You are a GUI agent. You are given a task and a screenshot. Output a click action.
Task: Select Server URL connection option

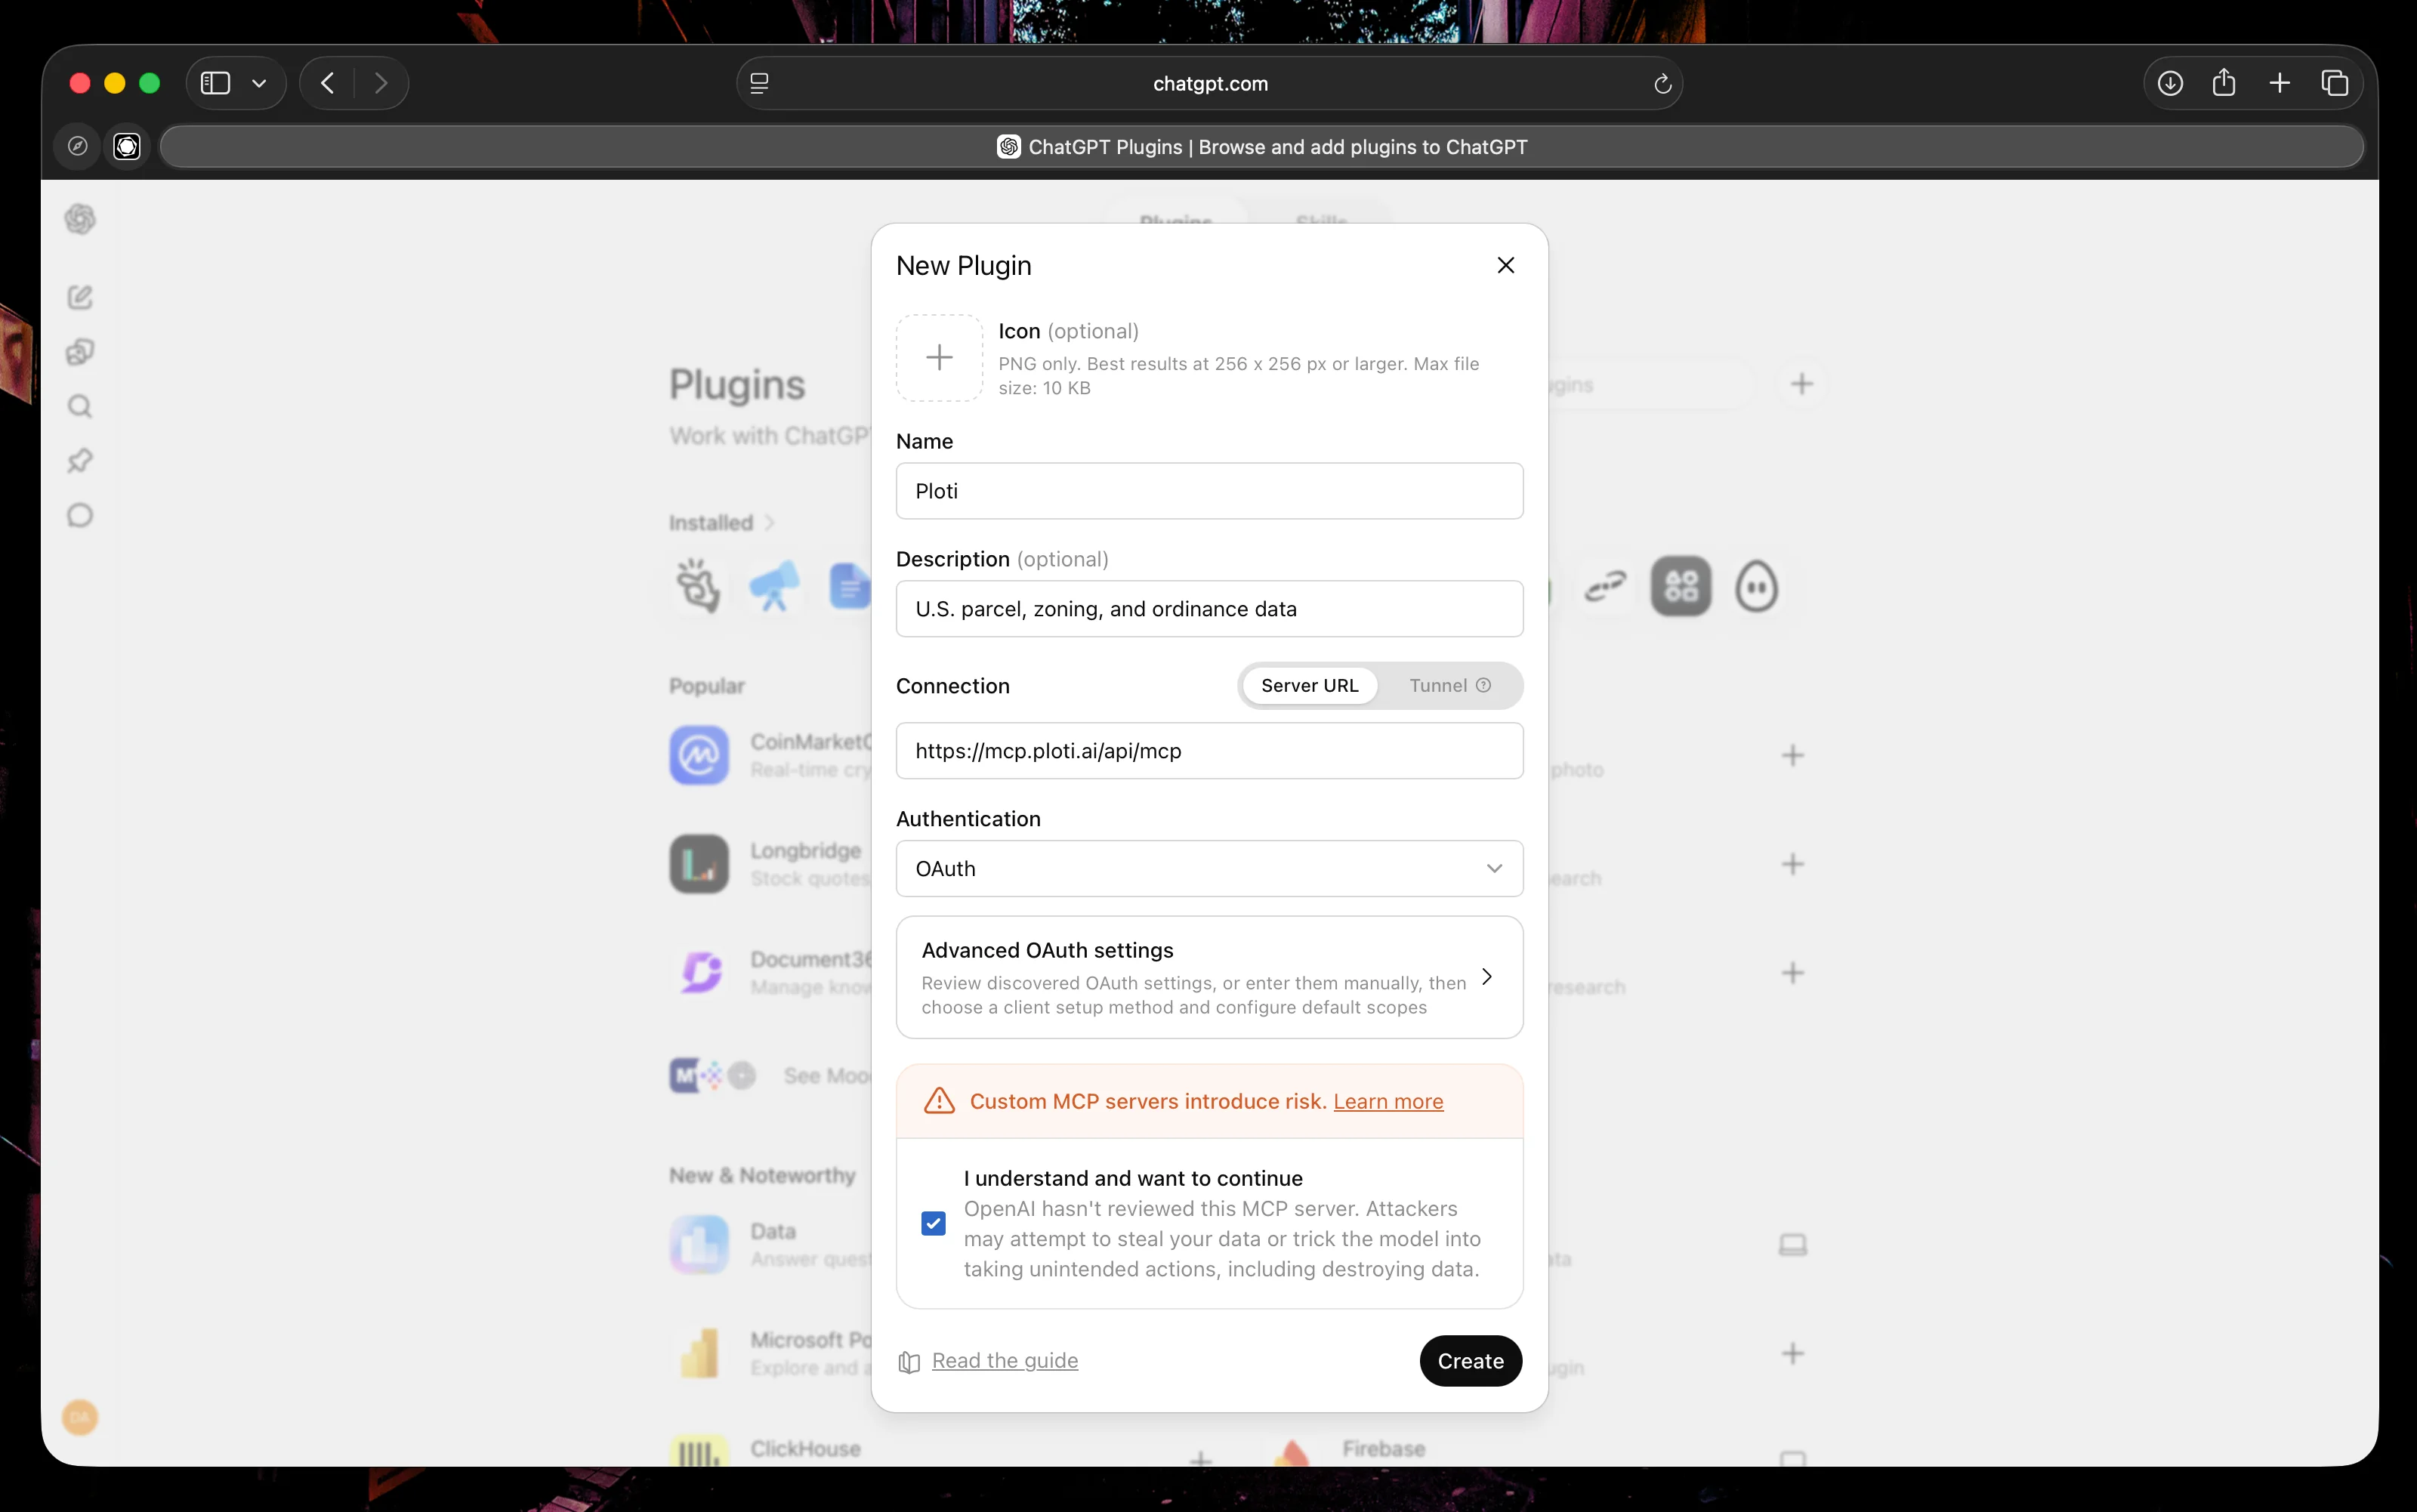pos(1309,685)
